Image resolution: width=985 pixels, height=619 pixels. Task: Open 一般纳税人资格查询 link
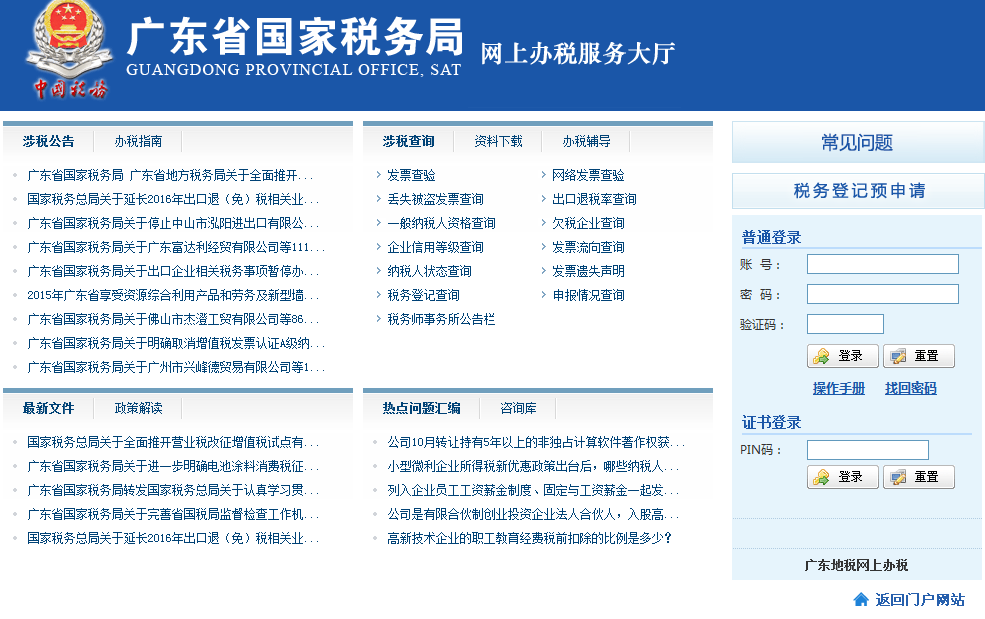[x=441, y=223]
